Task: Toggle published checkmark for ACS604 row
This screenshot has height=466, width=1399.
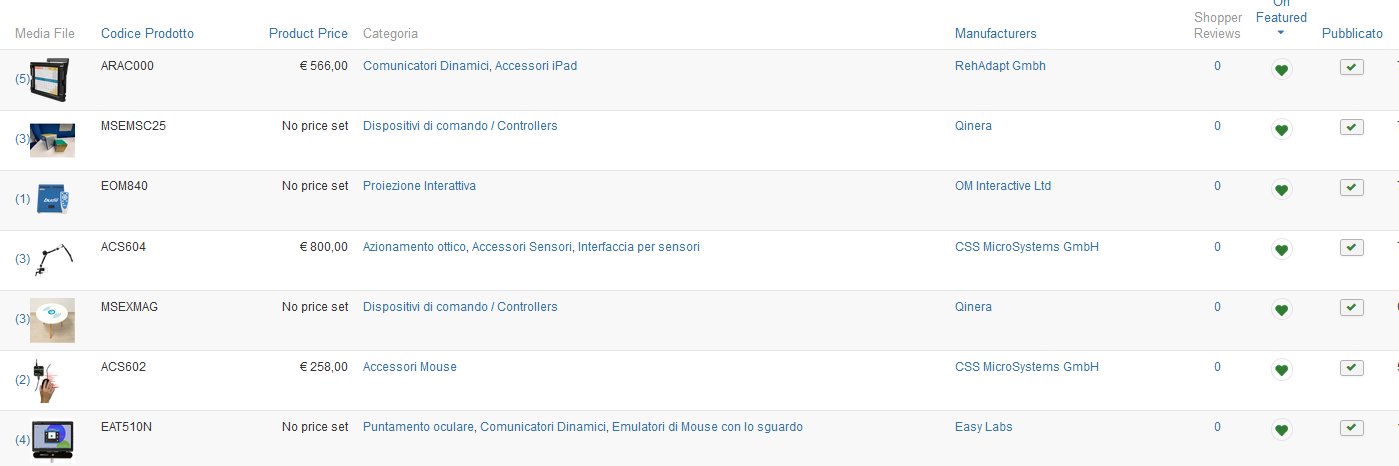Action: tap(1351, 247)
